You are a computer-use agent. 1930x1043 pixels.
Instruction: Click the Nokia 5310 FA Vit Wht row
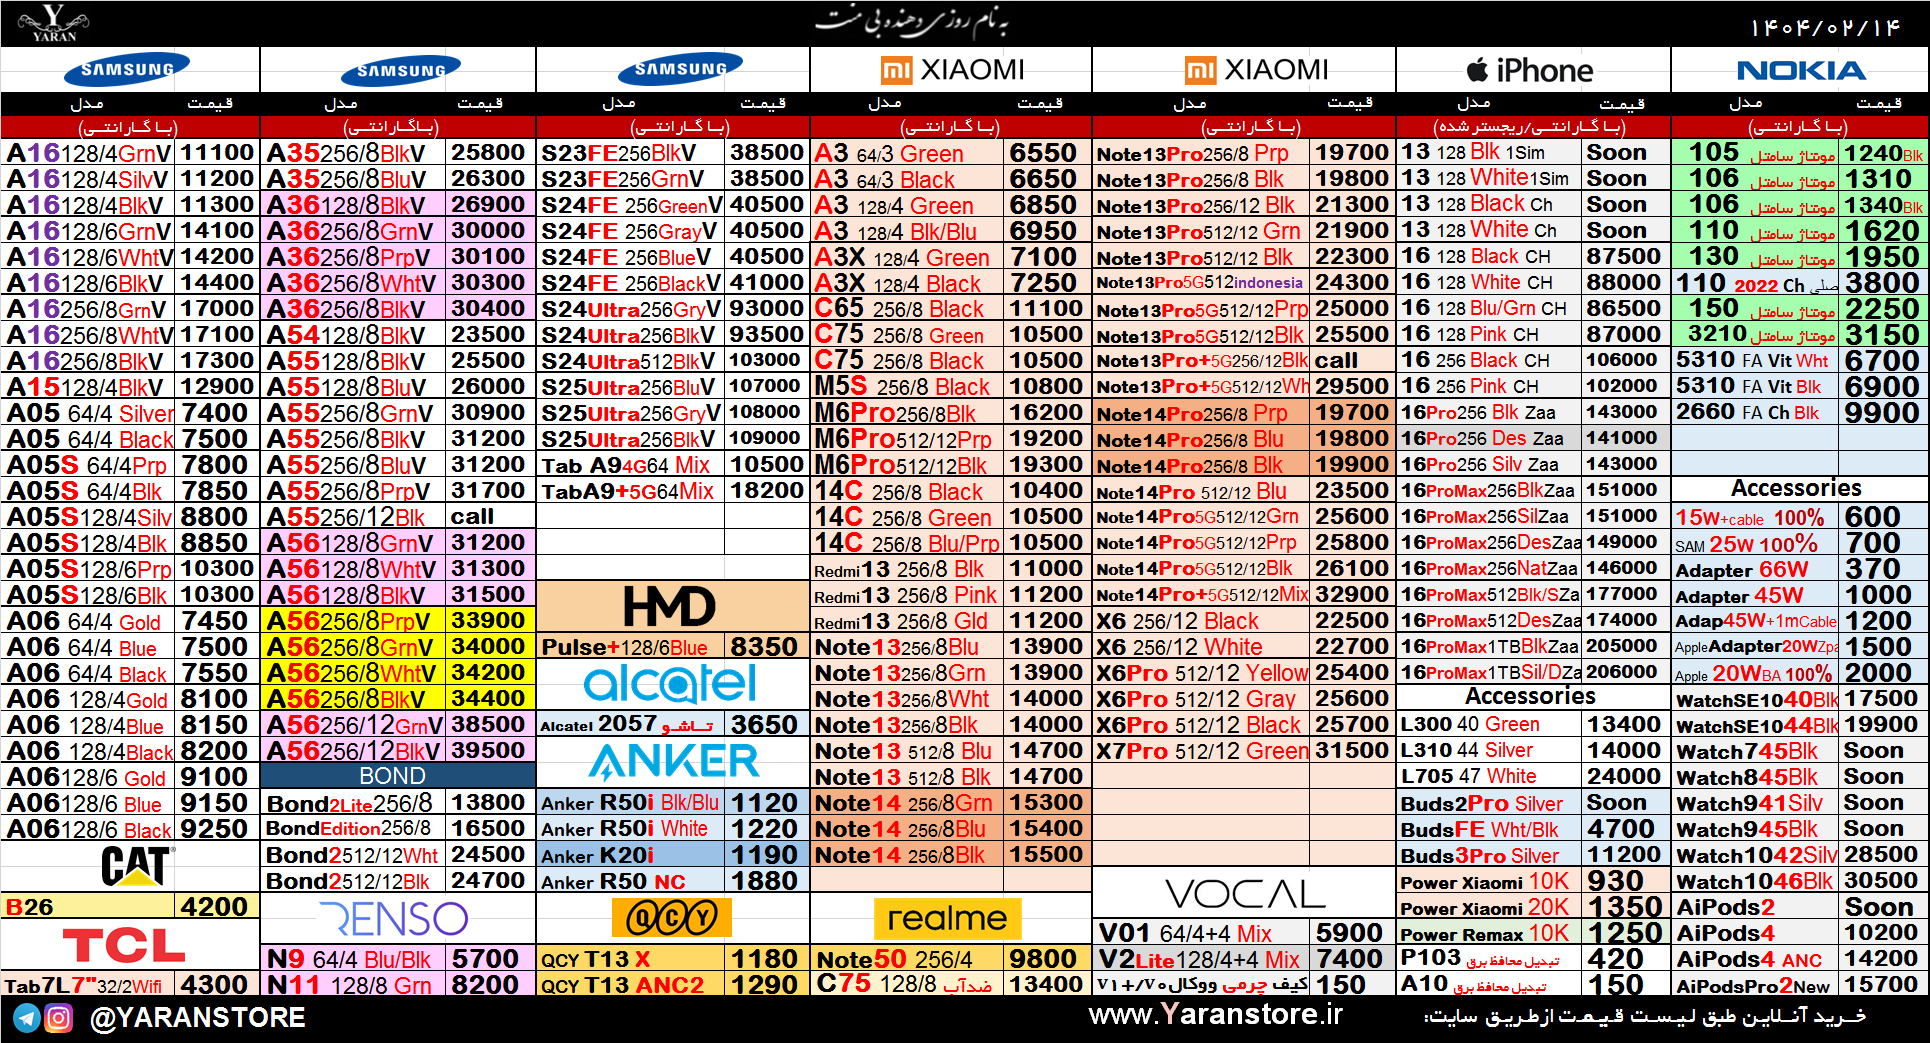point(1800,360)
